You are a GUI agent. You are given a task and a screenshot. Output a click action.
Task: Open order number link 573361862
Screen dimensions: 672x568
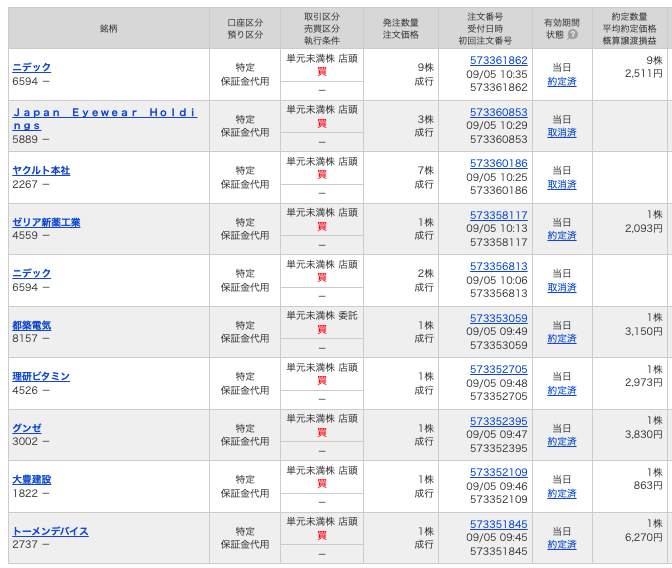(x=498, y=60)
